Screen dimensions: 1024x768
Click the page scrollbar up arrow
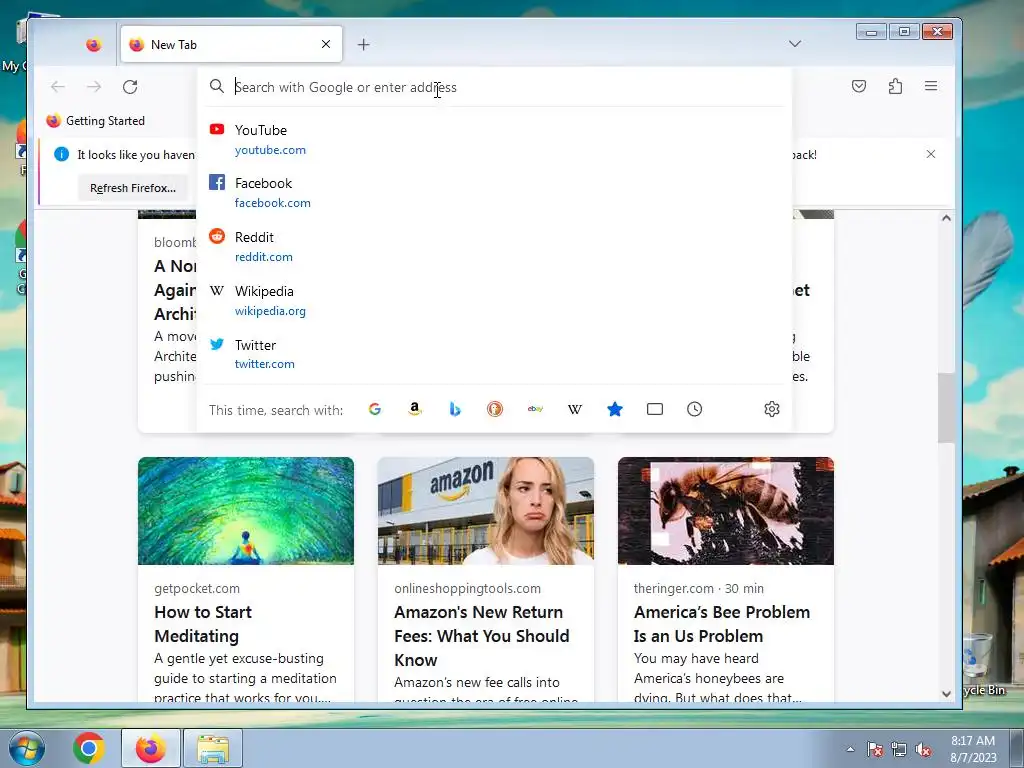pos(946,218)
